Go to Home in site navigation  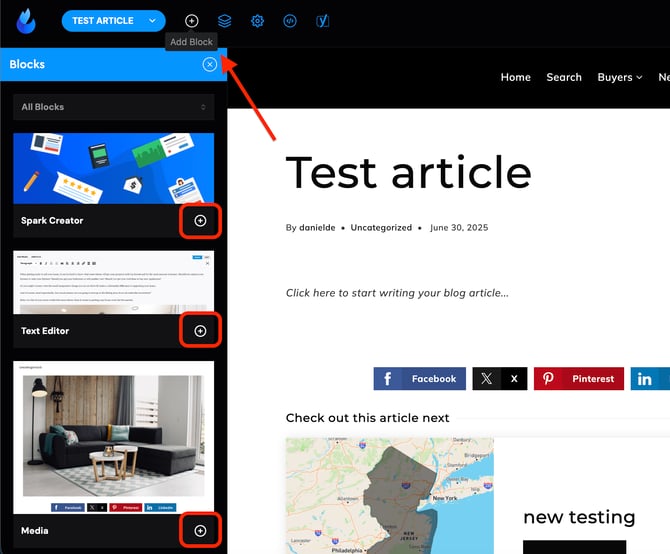pos(515,77)
